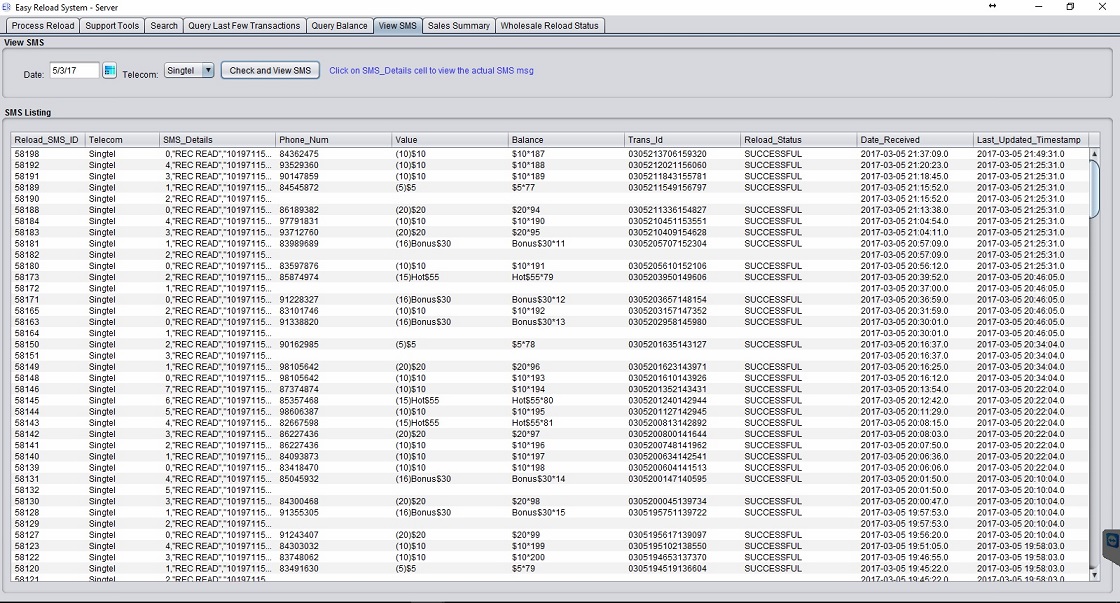Click the Easy Reload System app icon
Image resolution: width=1120 pixels, height=603 pixels.
click(6, 7)
